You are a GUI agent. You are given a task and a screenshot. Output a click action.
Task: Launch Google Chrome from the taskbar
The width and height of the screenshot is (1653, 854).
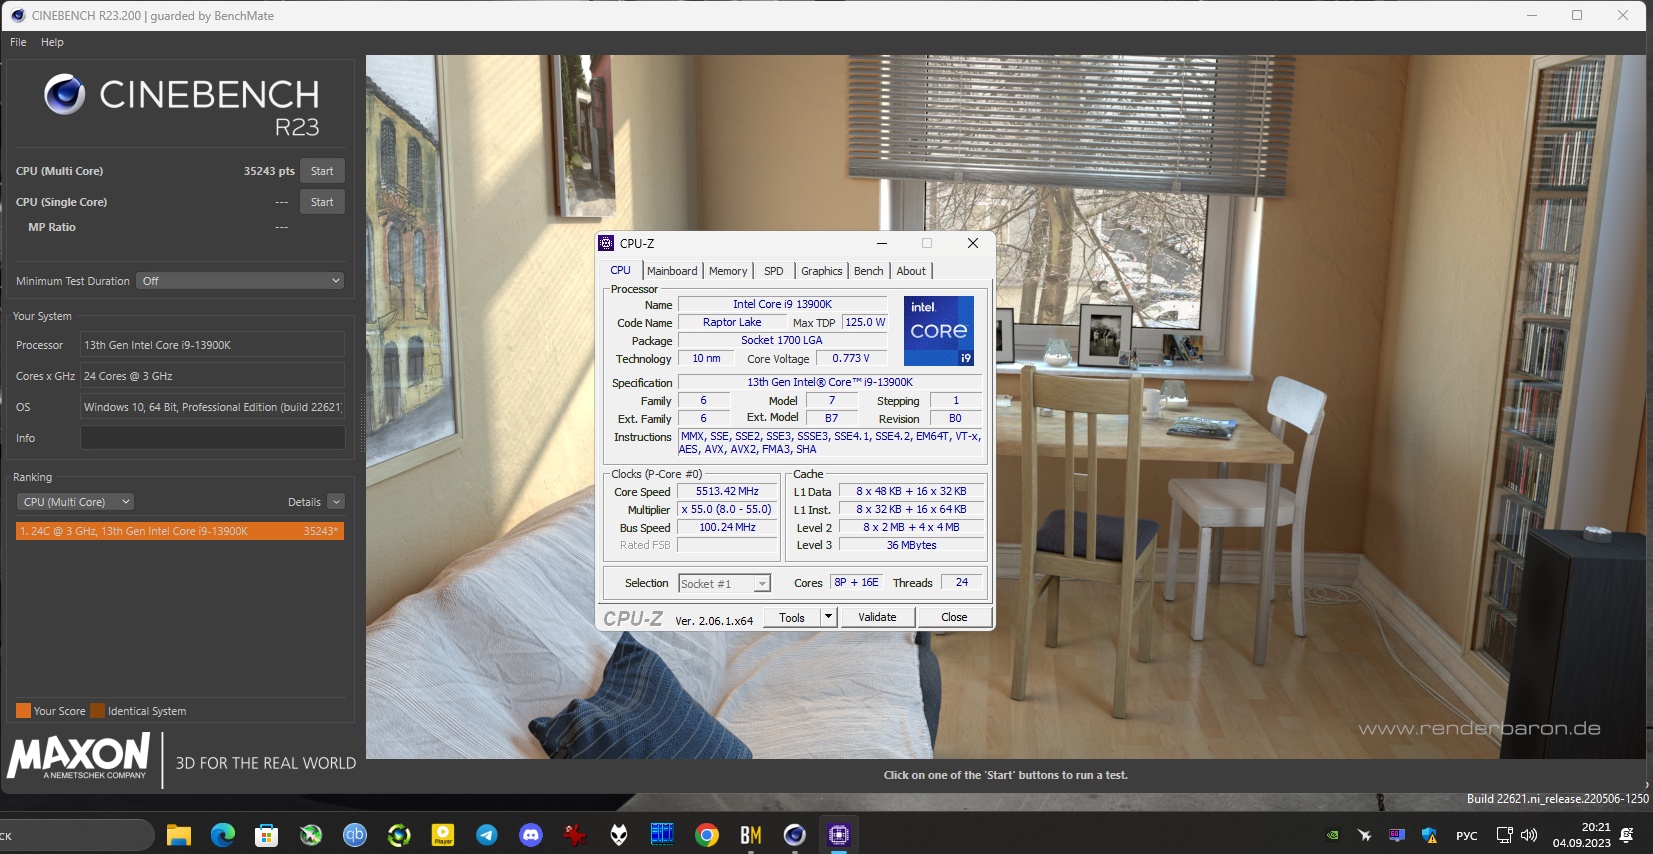point(707,835)
